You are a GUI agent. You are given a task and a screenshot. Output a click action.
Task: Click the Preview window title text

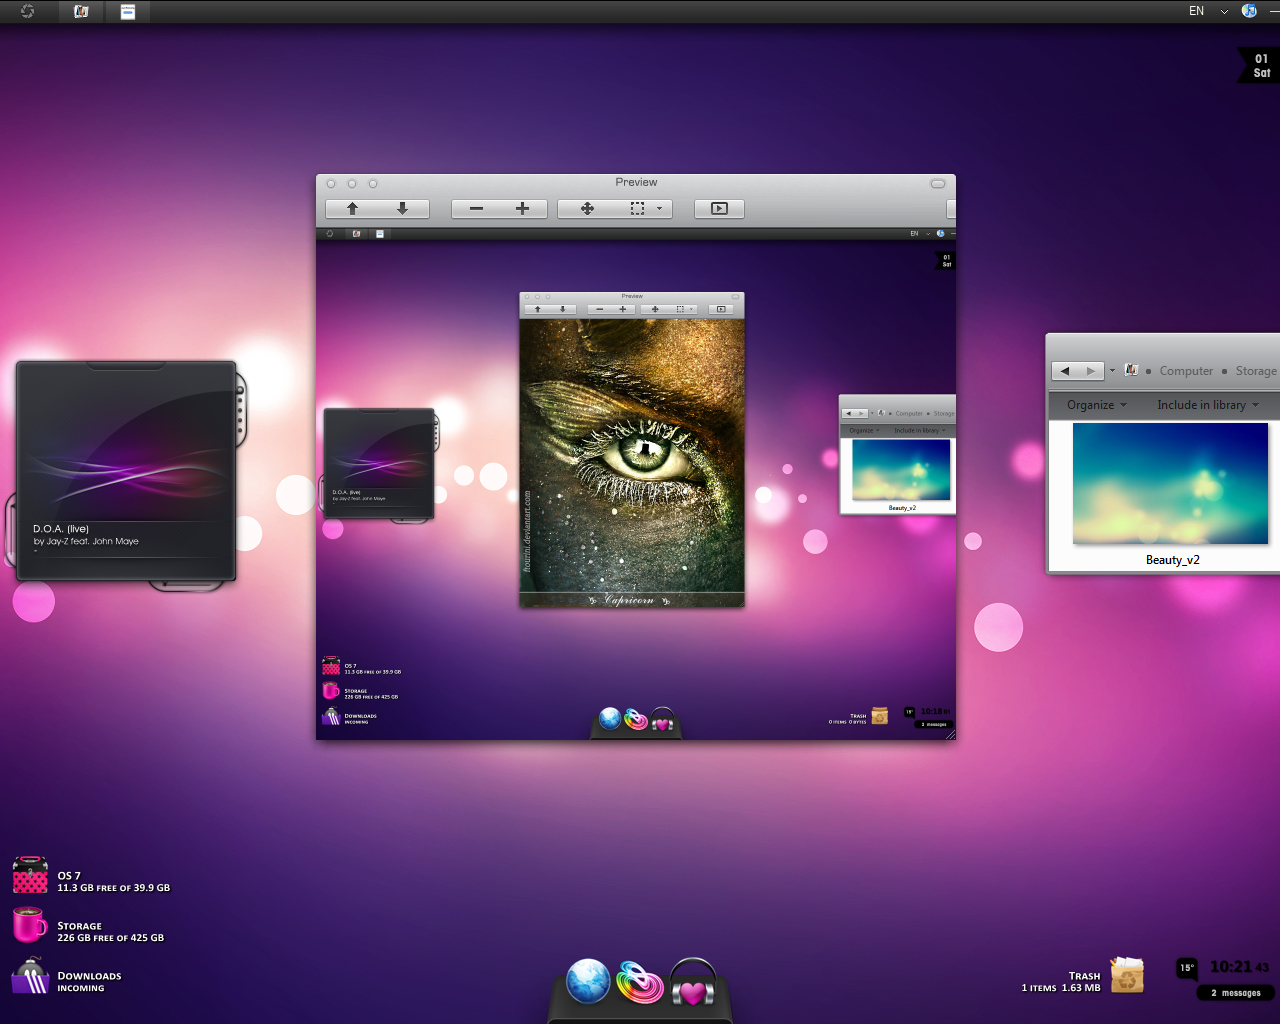[x=636, y=182]
